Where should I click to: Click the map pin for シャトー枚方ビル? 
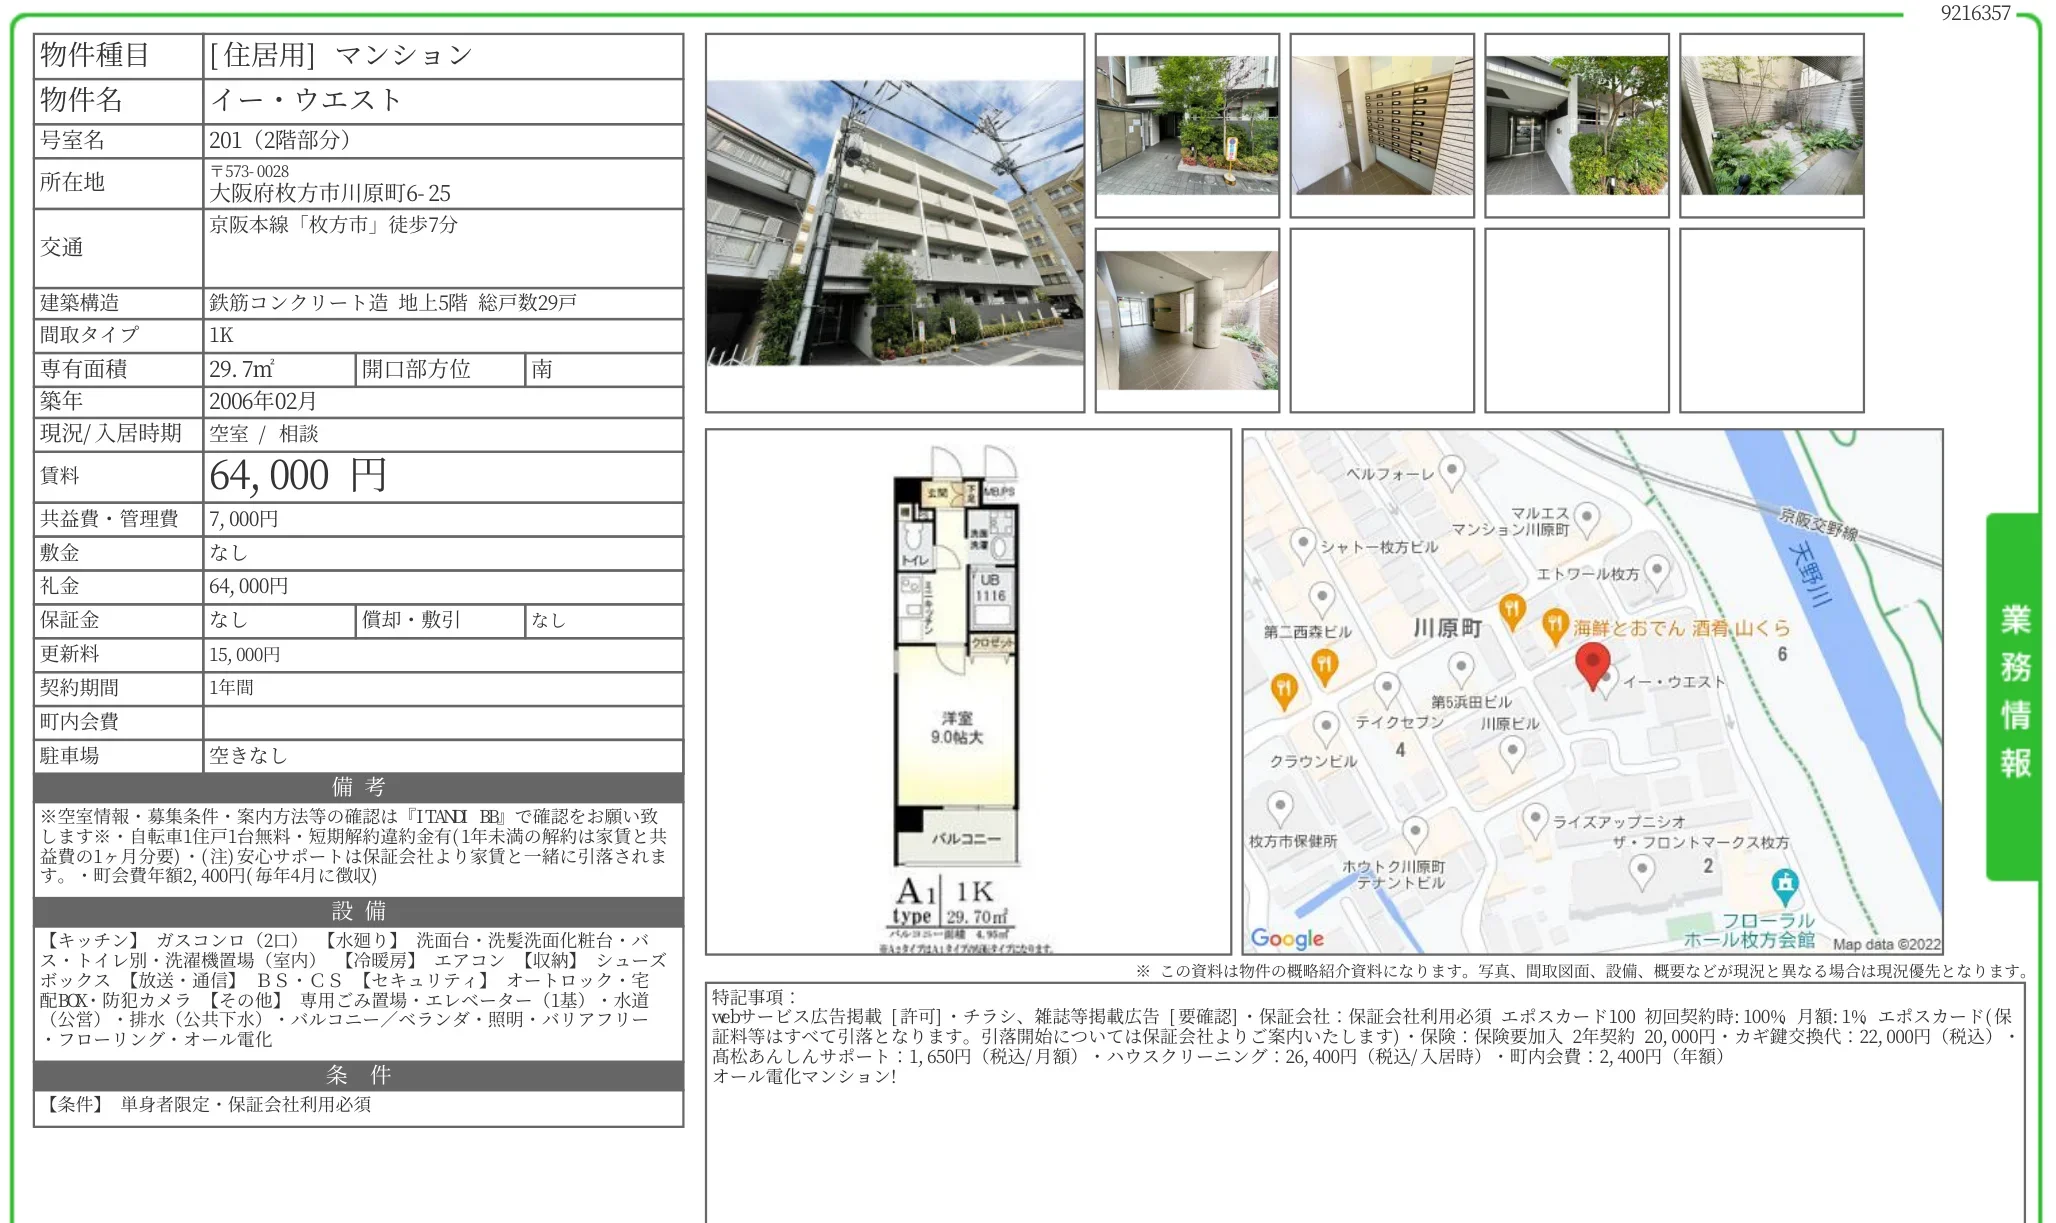tap(1304, 542)
